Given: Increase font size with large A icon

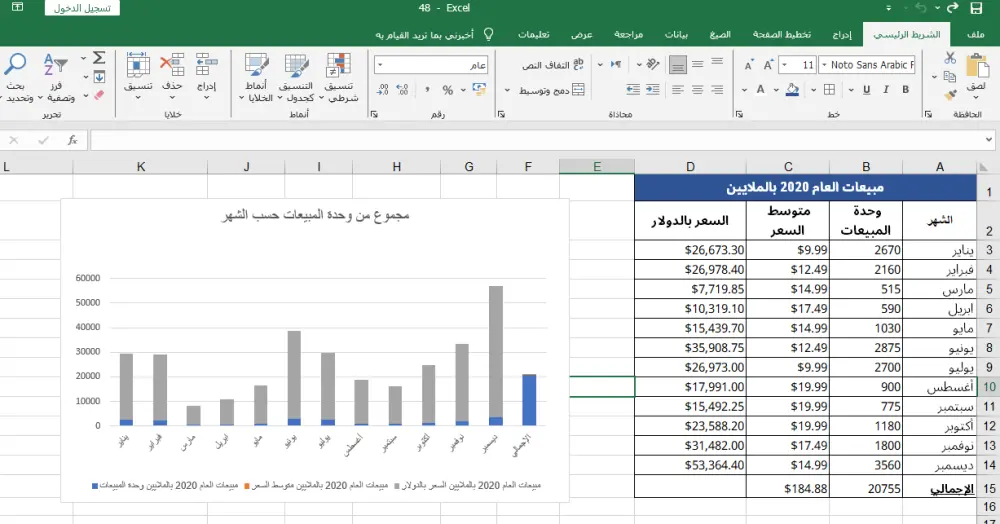Looking at the screenshot, I should point(768,65).
